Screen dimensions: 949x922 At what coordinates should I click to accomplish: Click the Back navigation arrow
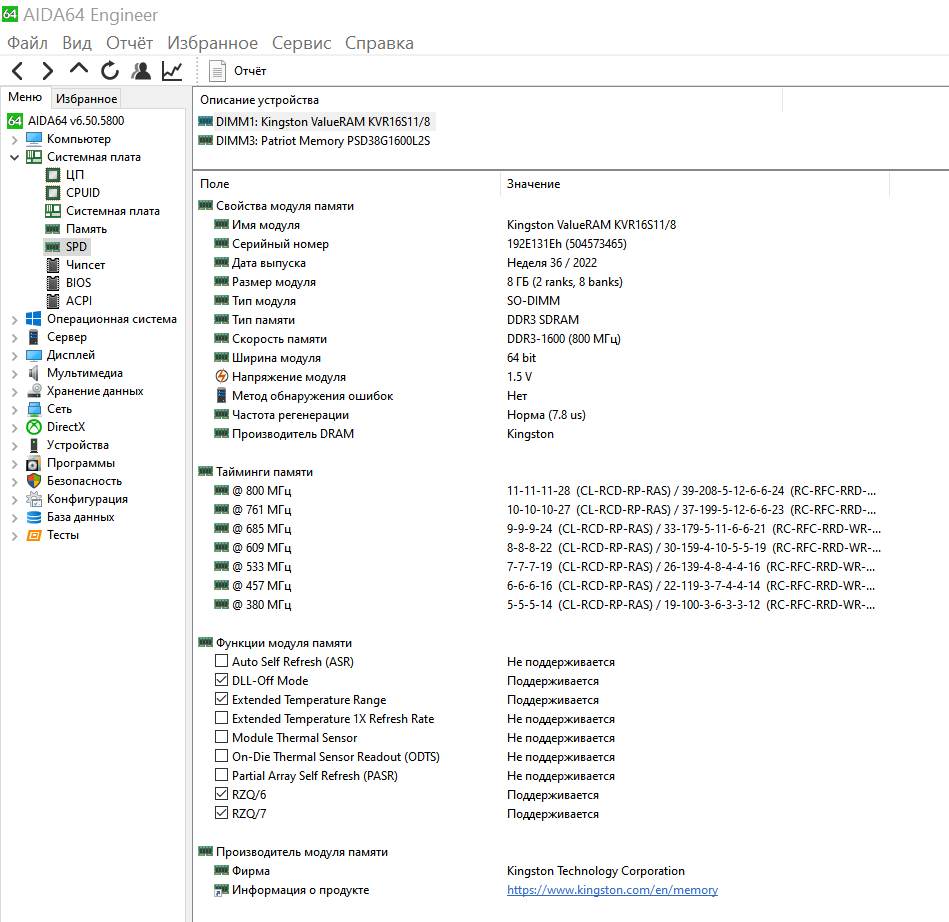(18, 71)
